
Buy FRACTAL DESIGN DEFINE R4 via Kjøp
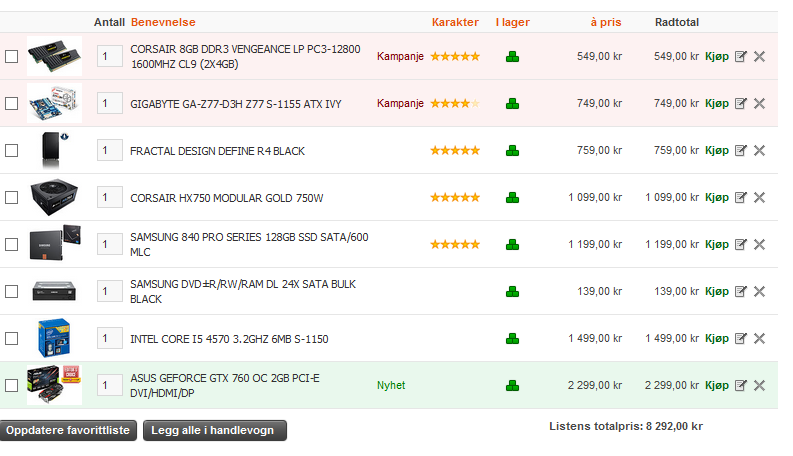[x=717, y=150]
